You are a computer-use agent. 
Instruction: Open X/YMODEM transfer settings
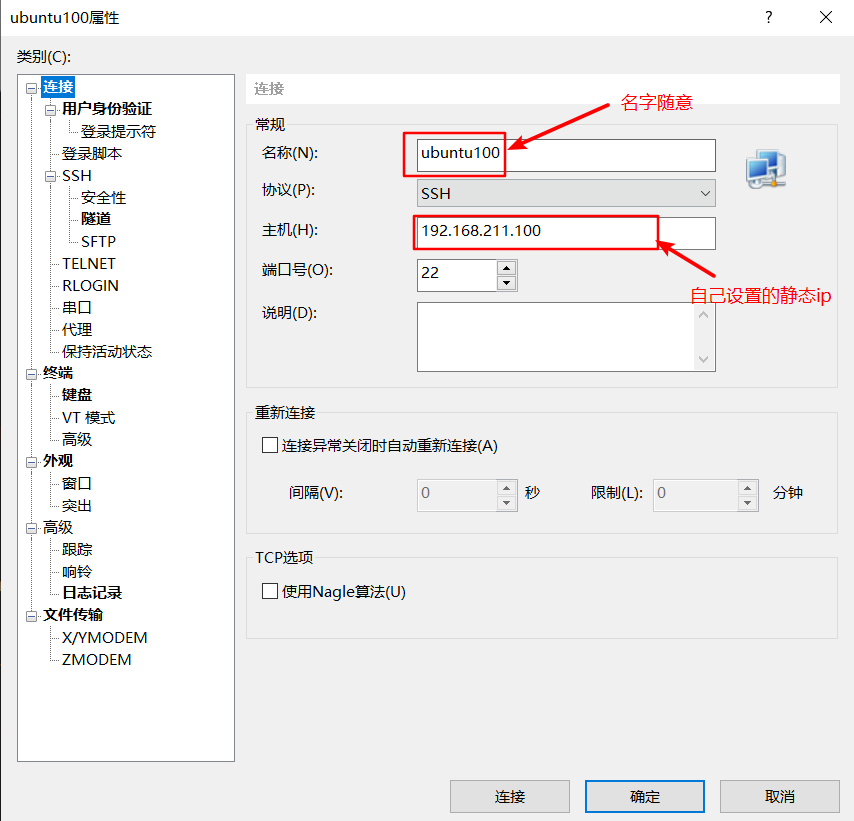pyautogui.click(x=105, y=637)
